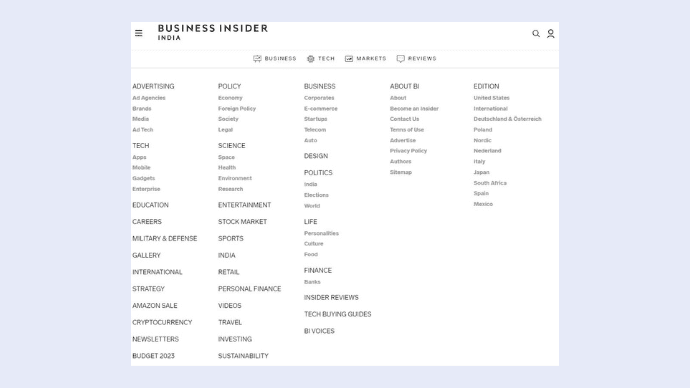Open the REVIEWS tab in top navigation

coord(422,59)
